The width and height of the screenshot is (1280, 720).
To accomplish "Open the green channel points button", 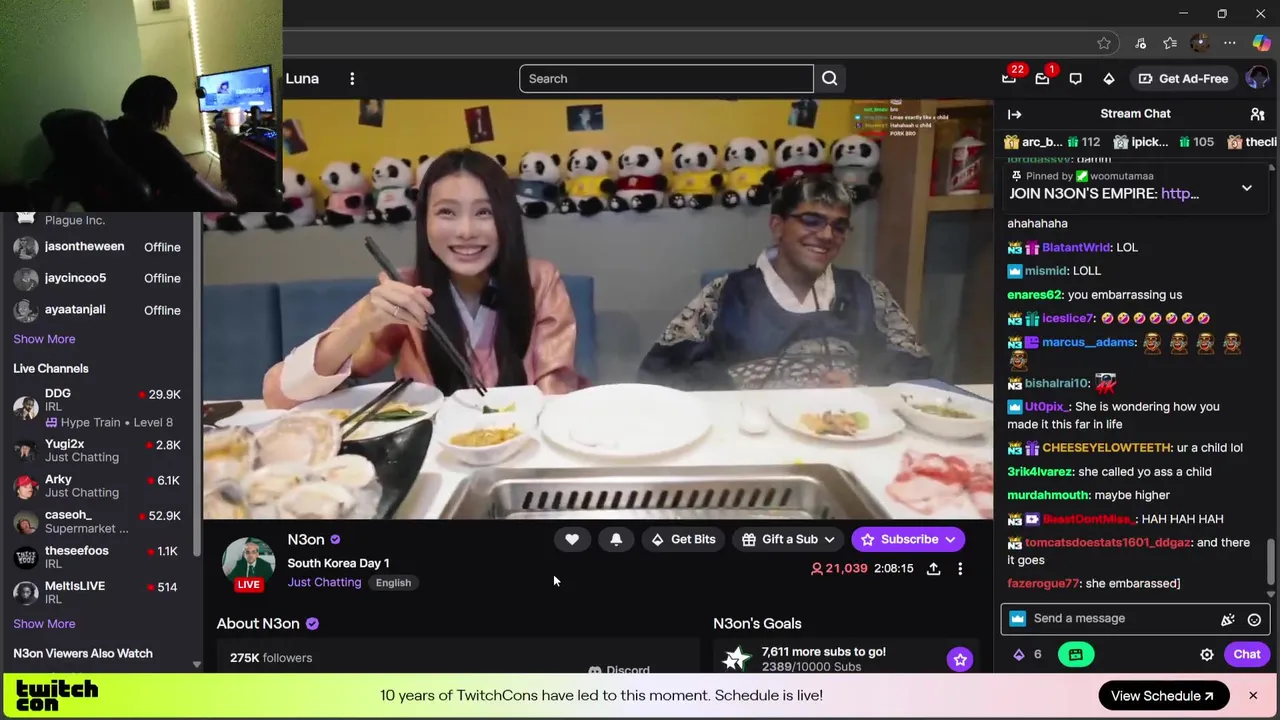I will [x=1076, y=654].
